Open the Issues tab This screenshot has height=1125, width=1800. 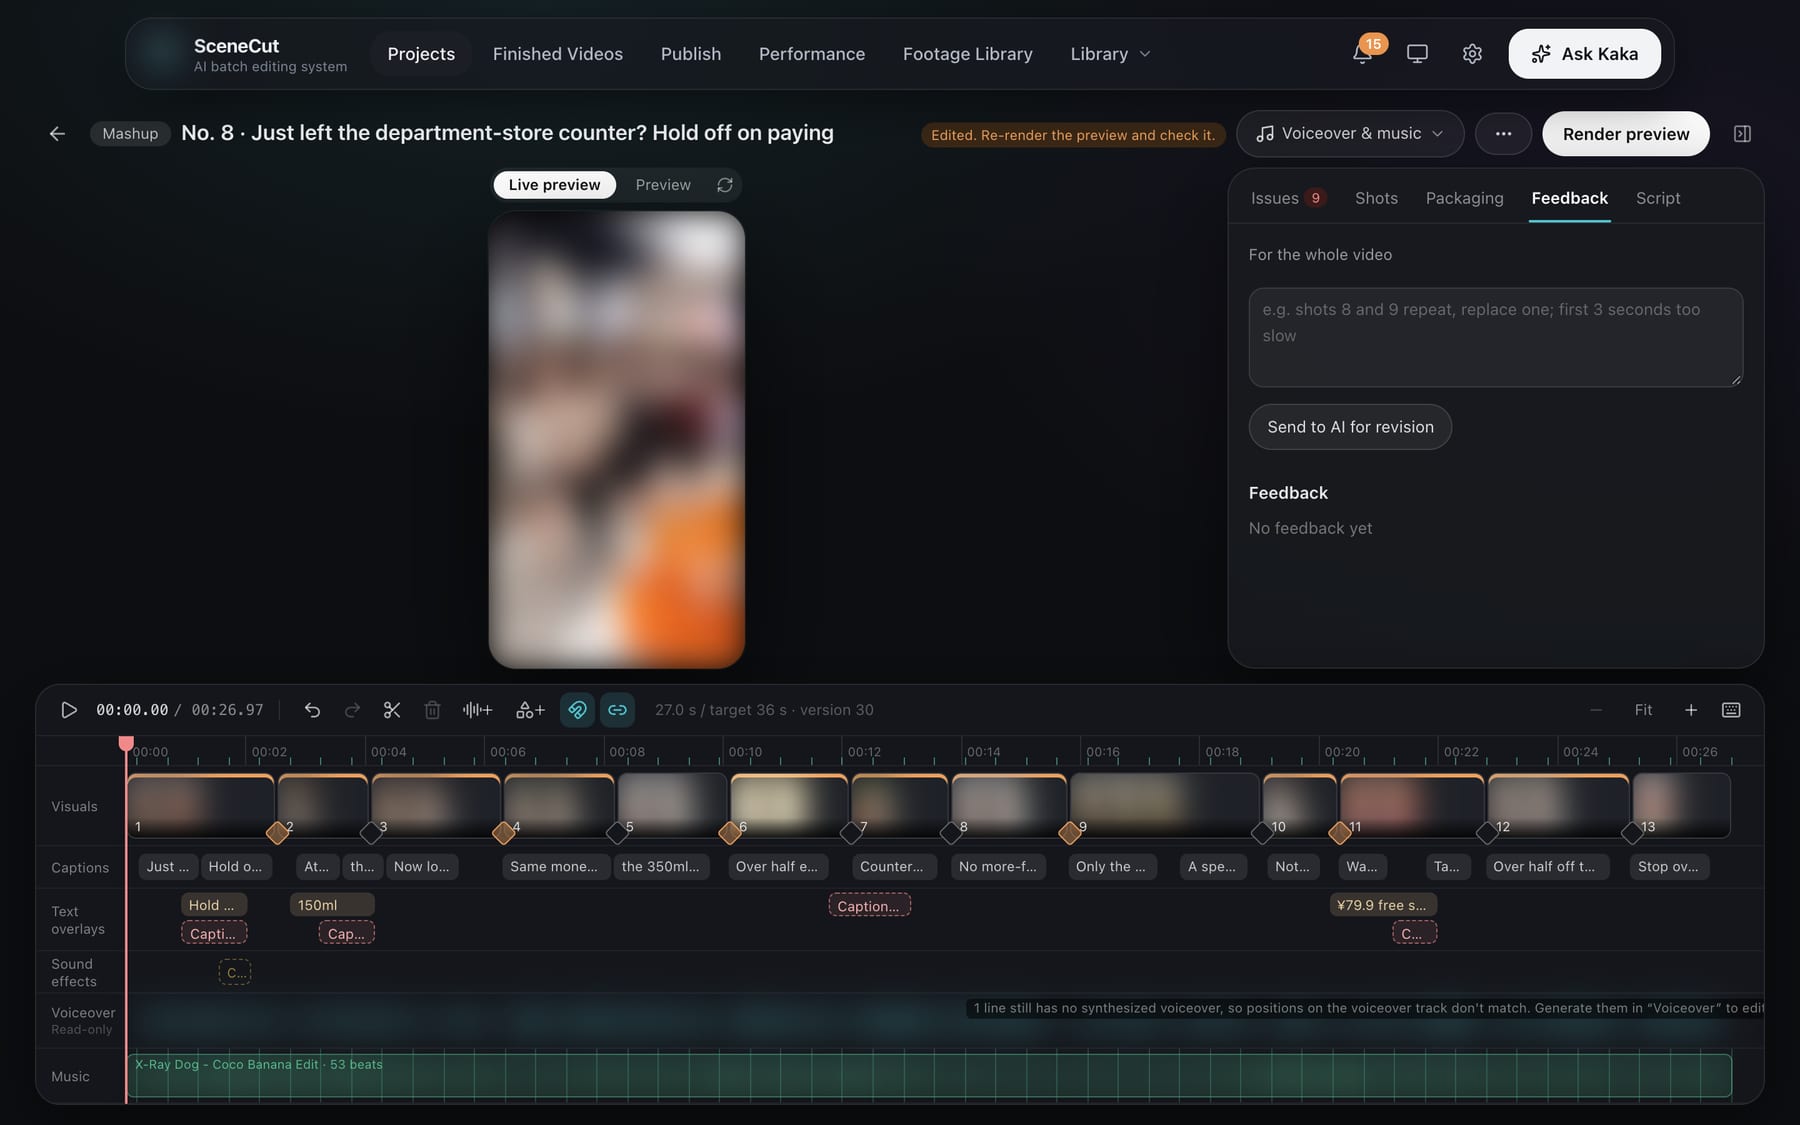(x=1288, y=198)
